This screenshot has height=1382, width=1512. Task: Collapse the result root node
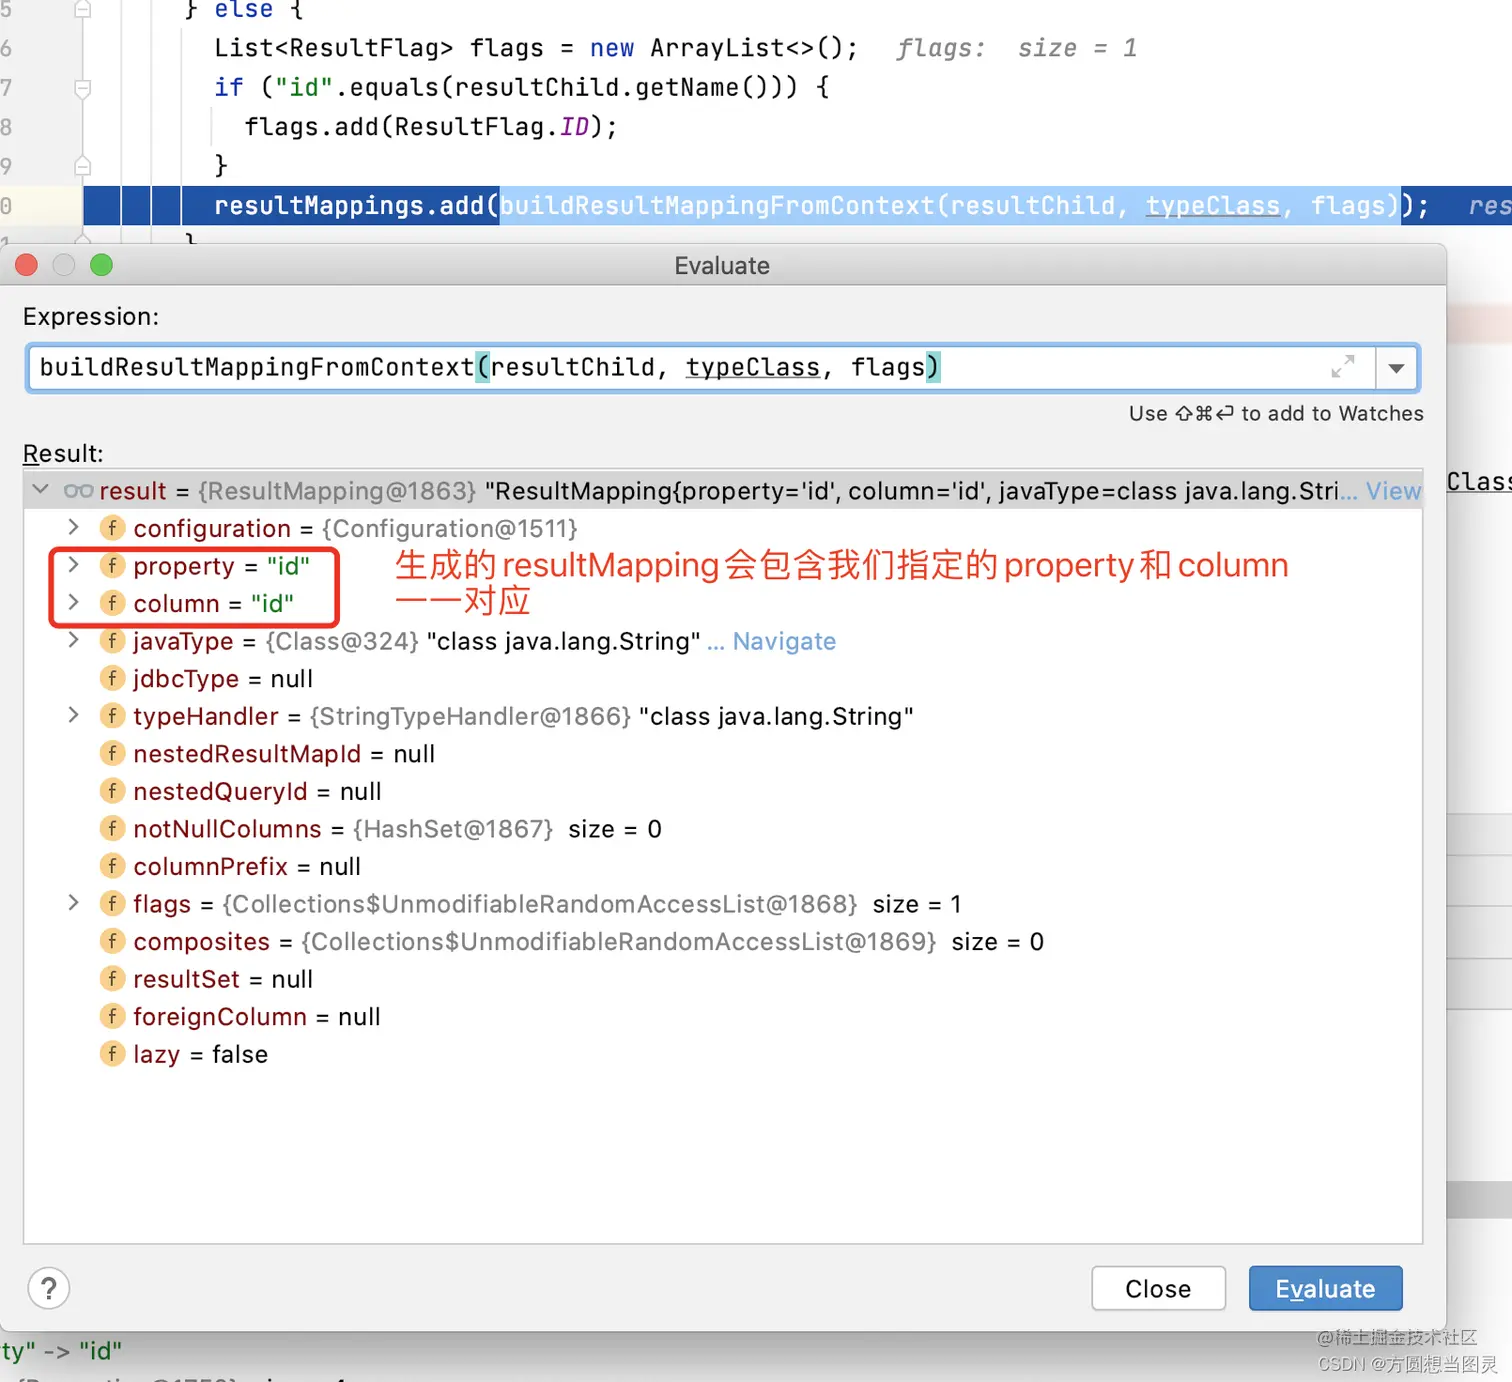(x=41, y=490)
